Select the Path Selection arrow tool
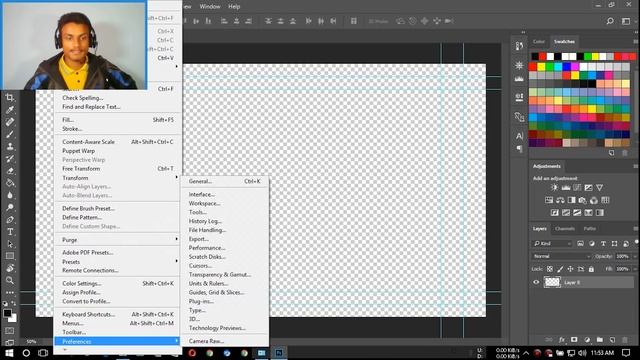The width and height of the screenshot is (640, 360). [x=10, y=244]
